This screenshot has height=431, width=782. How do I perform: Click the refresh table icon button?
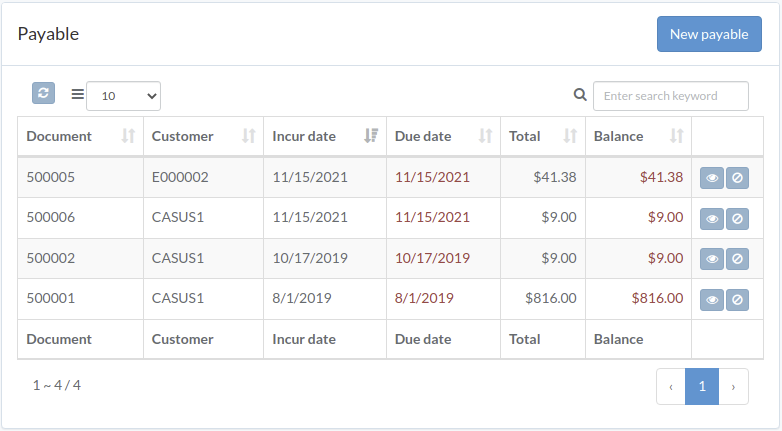[43, 93]
